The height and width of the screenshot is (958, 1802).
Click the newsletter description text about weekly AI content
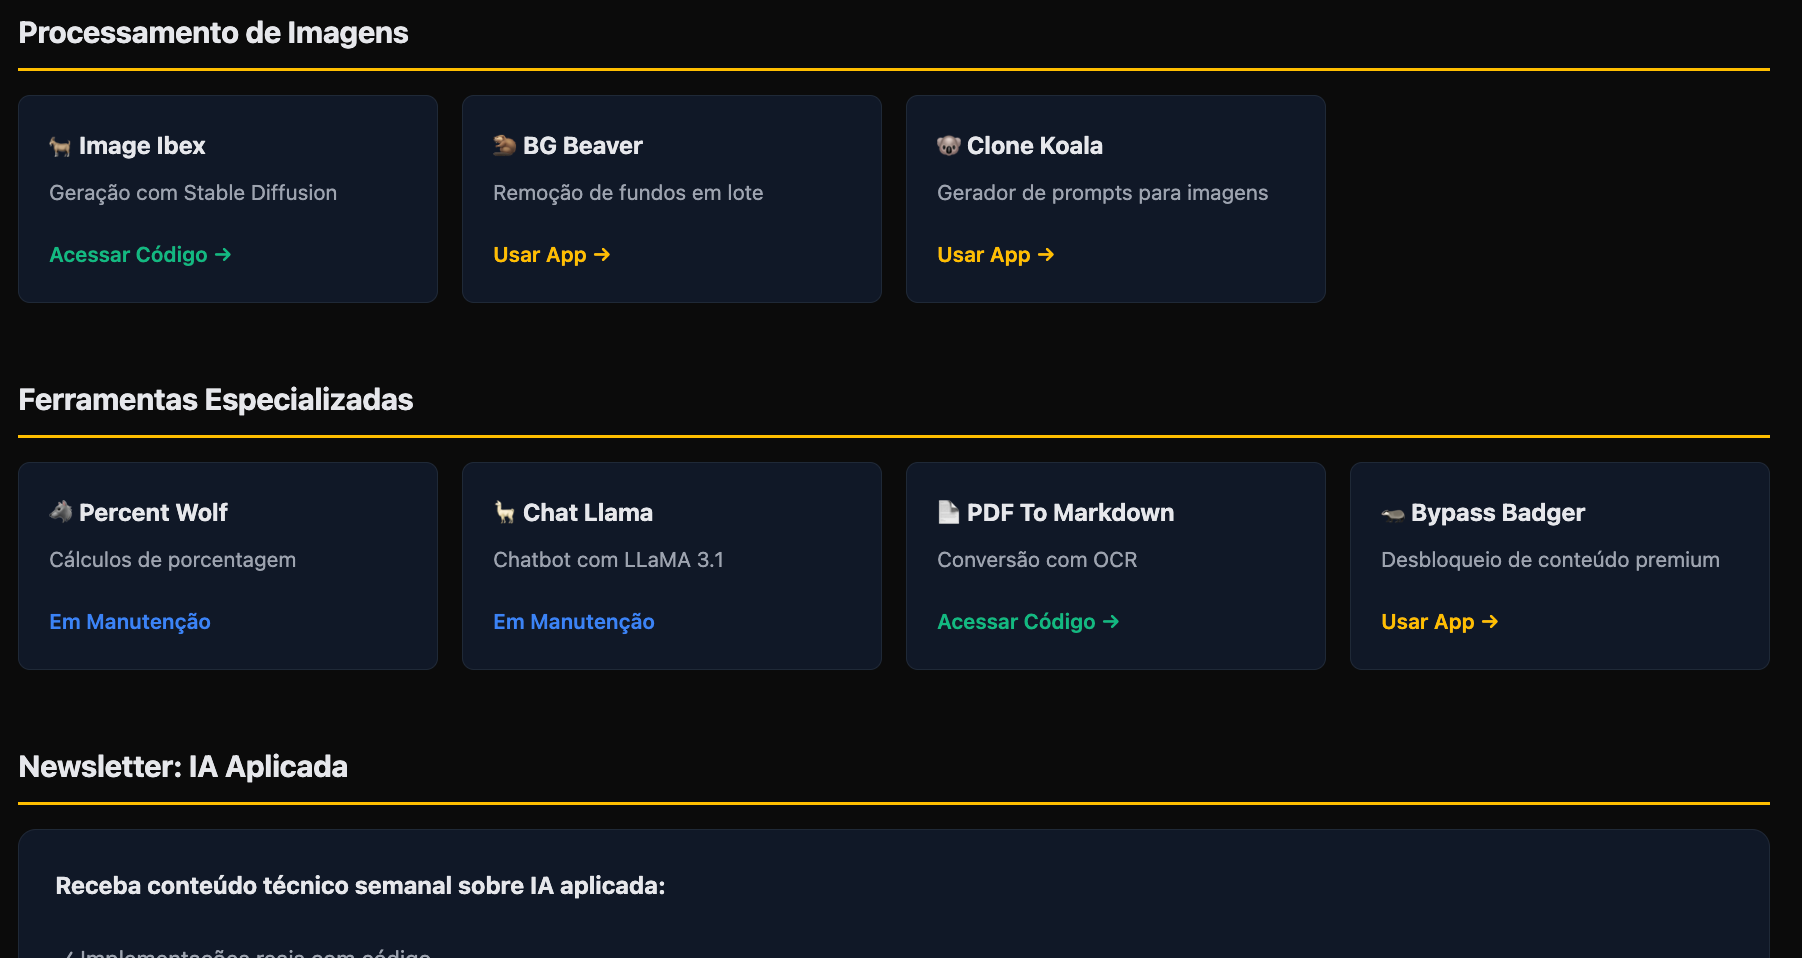[360, 885]
